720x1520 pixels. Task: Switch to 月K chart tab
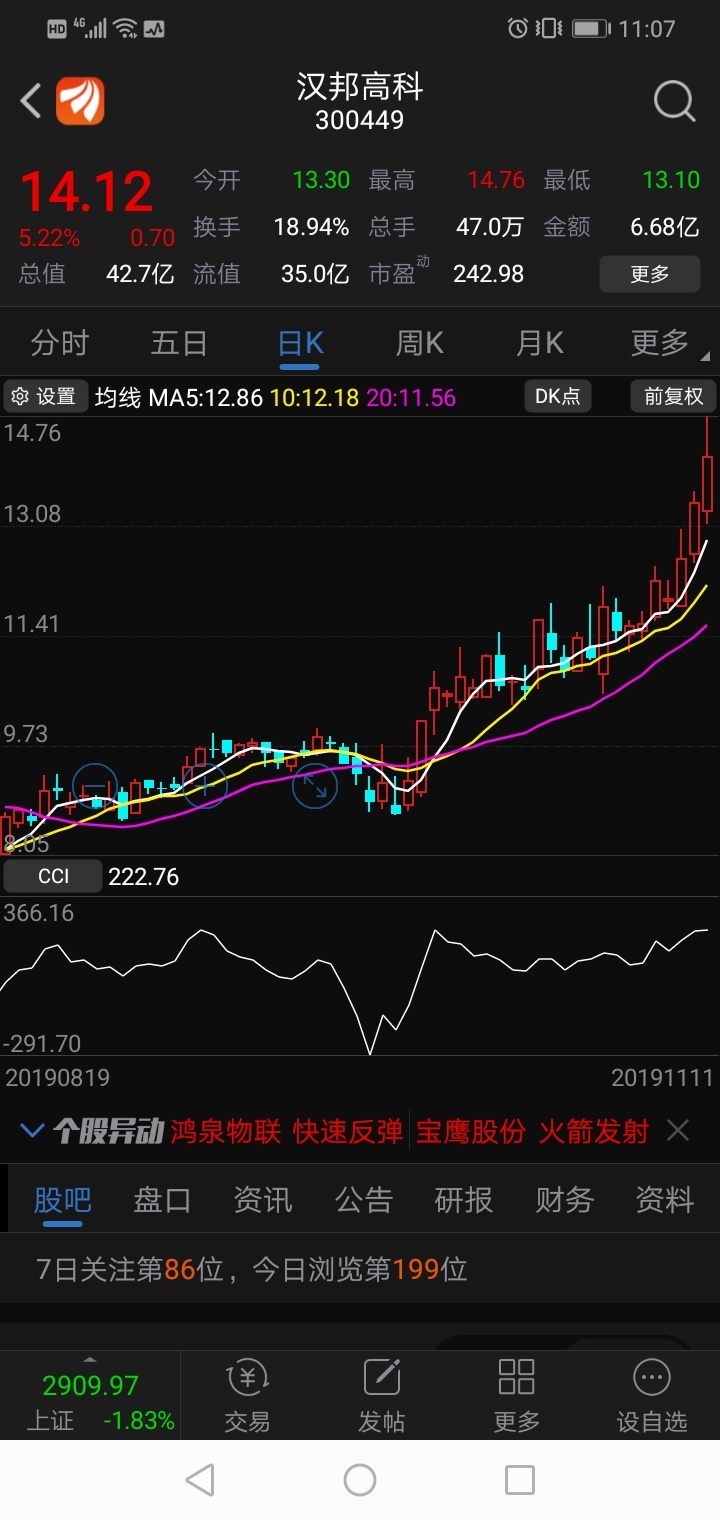540,344
